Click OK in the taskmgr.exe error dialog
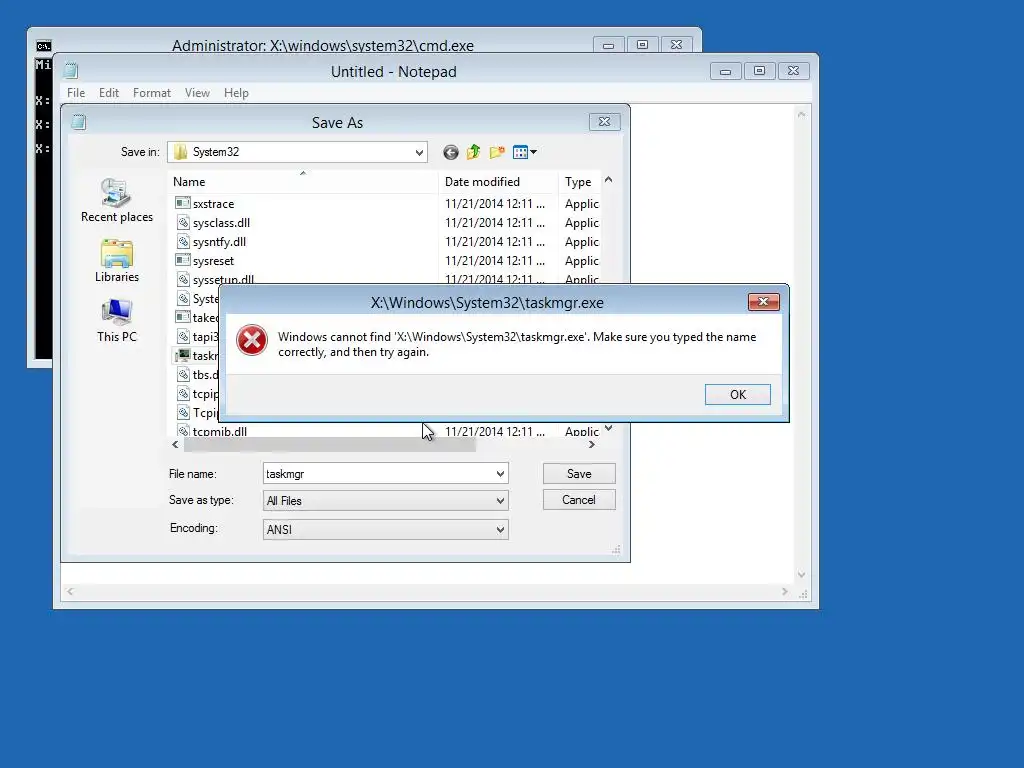The image size is (1024, 768). [737, 394]
